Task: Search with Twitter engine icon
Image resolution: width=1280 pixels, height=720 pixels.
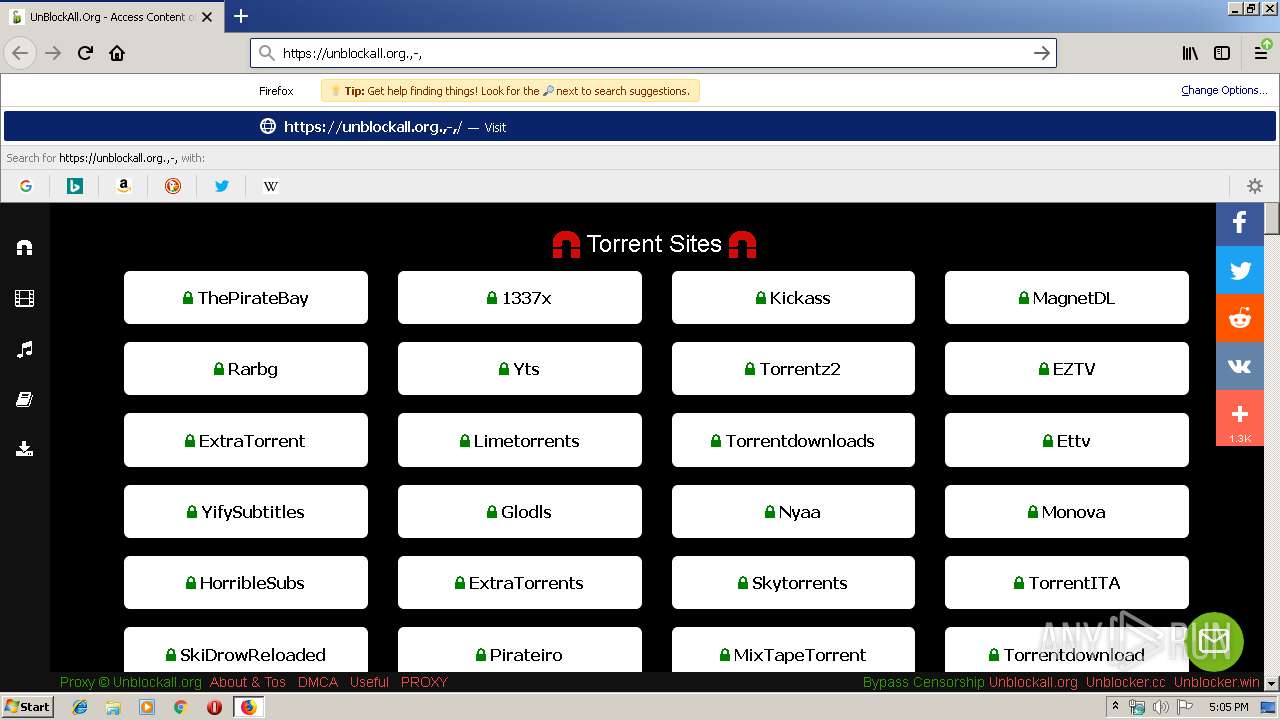Action: coord(222,186)
